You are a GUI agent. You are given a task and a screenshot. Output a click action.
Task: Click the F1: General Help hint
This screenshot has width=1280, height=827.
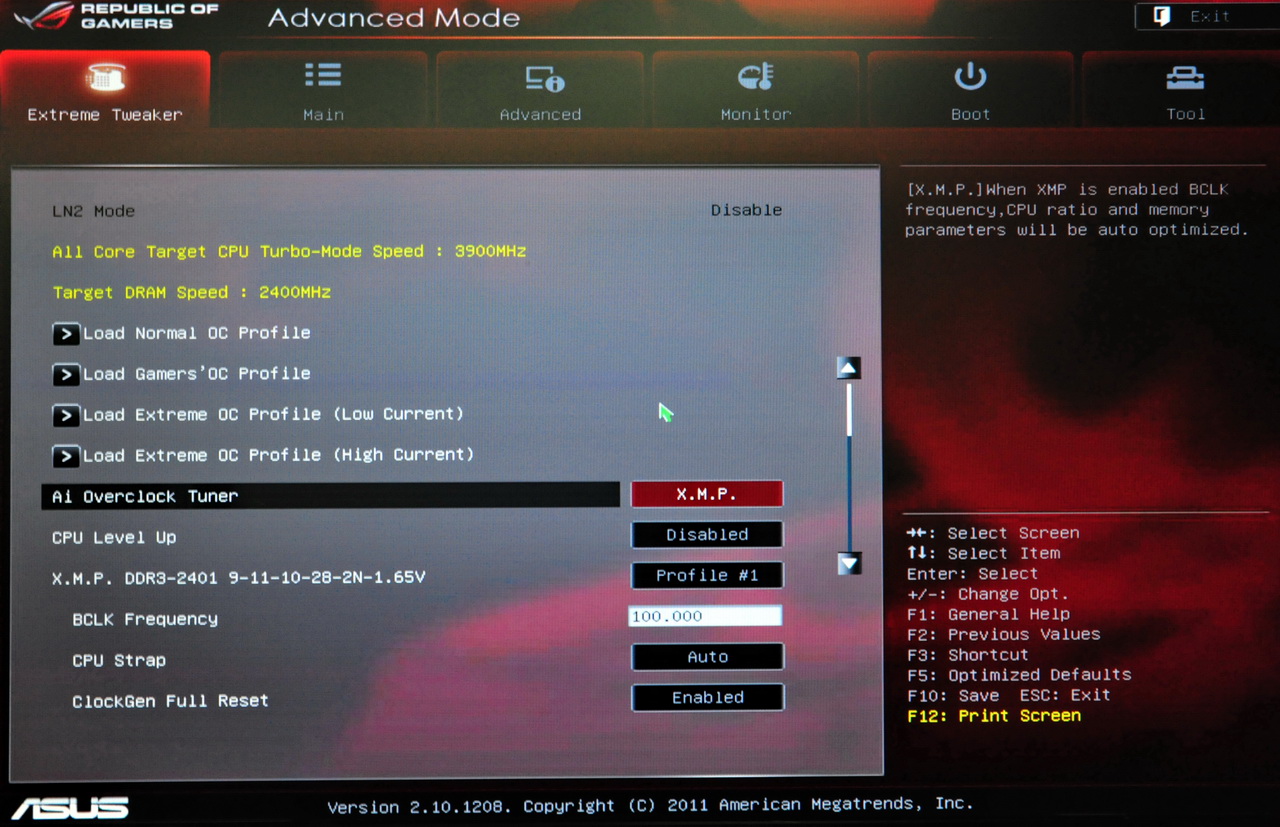tap(988, 614)
